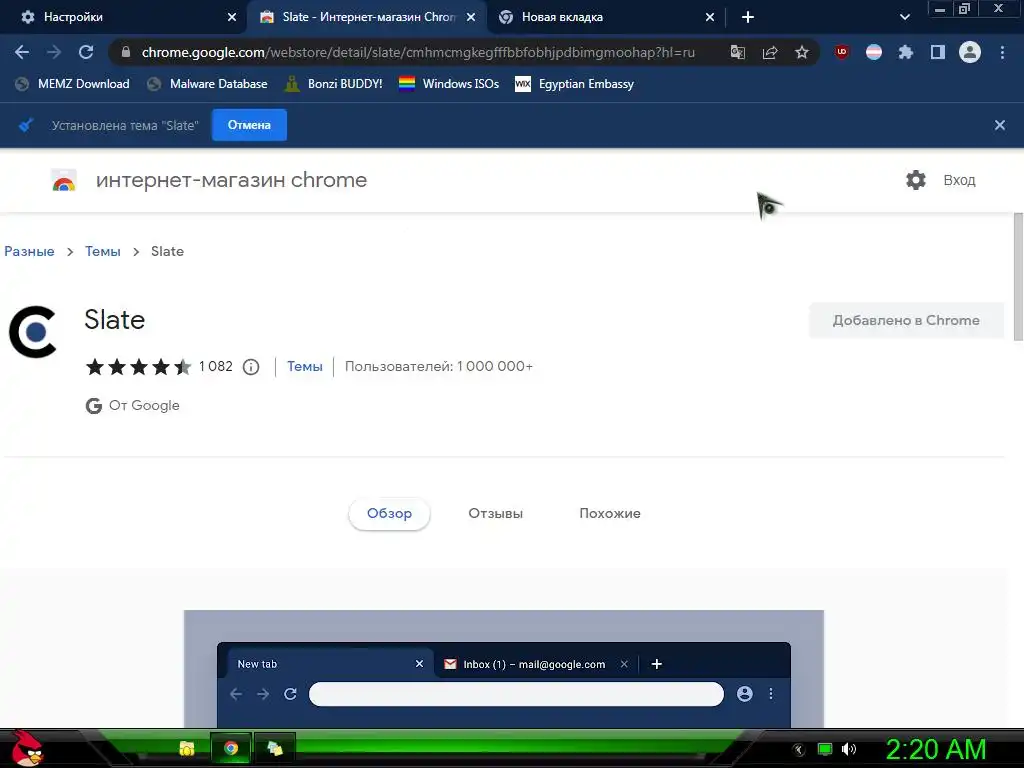The height and width of the screenshot is (768, 1024).
Task: Go back to the previous page
Action: (x=22, y=52)
